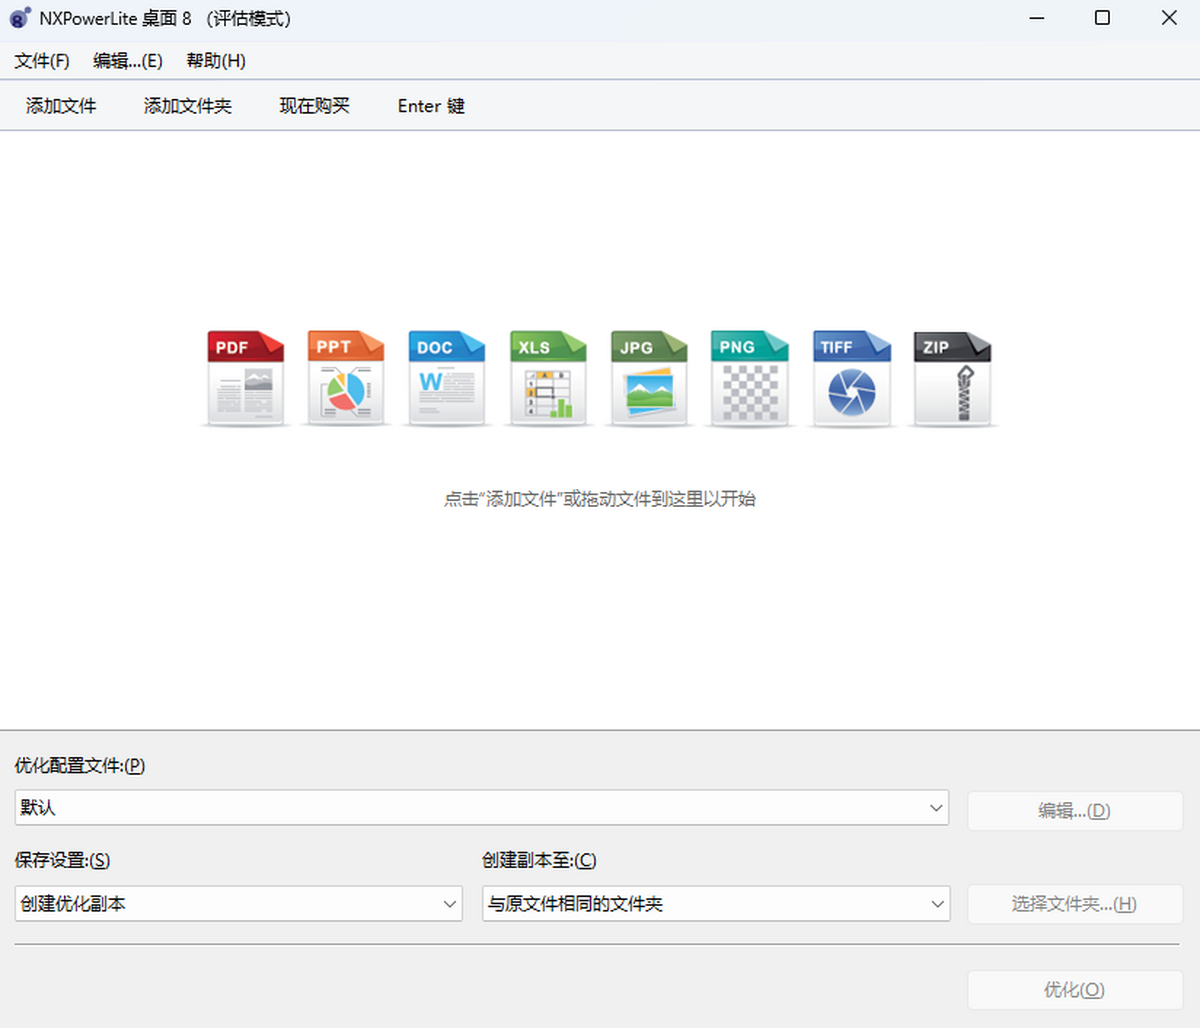This screenshot has height=1028, width=1200.
Task: Click the 添加文件 toolbar button
Action: point(61,106)
